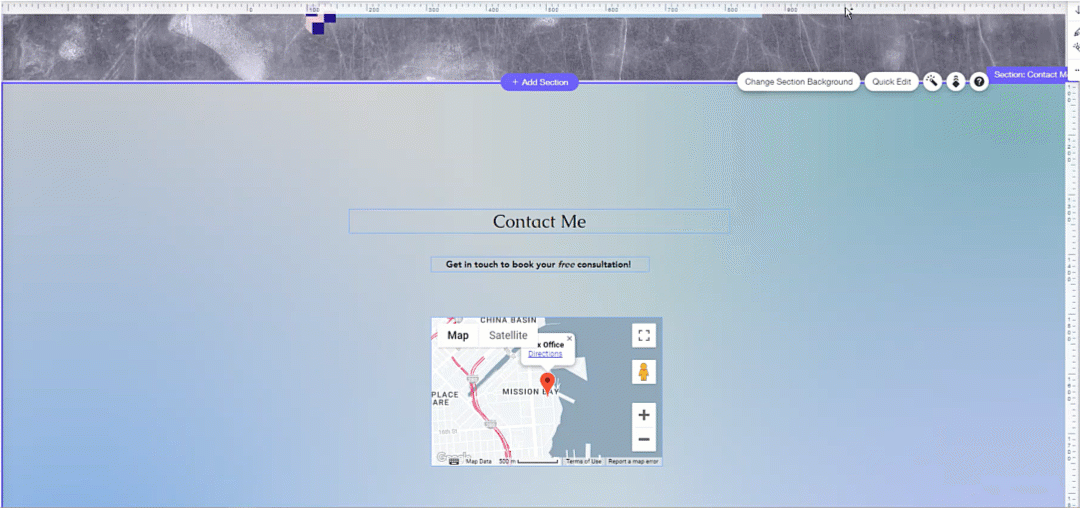The image size is (1080, 508).
Task: Open section help question mark icon
Action: [980, 82]
